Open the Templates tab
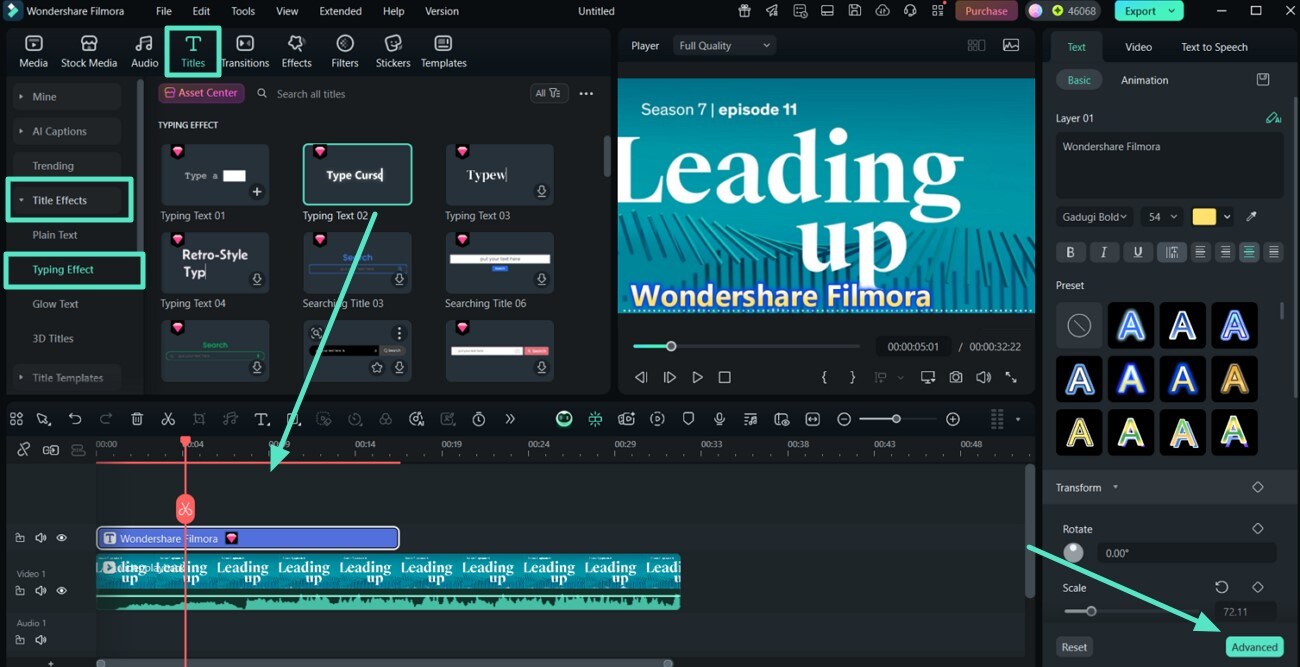The image size is (1300, 667). [443, 51]
